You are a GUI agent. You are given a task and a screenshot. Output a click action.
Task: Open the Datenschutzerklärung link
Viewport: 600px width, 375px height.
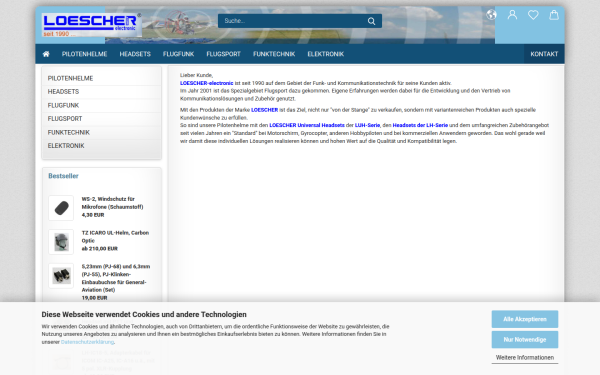click(x=87, y=342)
